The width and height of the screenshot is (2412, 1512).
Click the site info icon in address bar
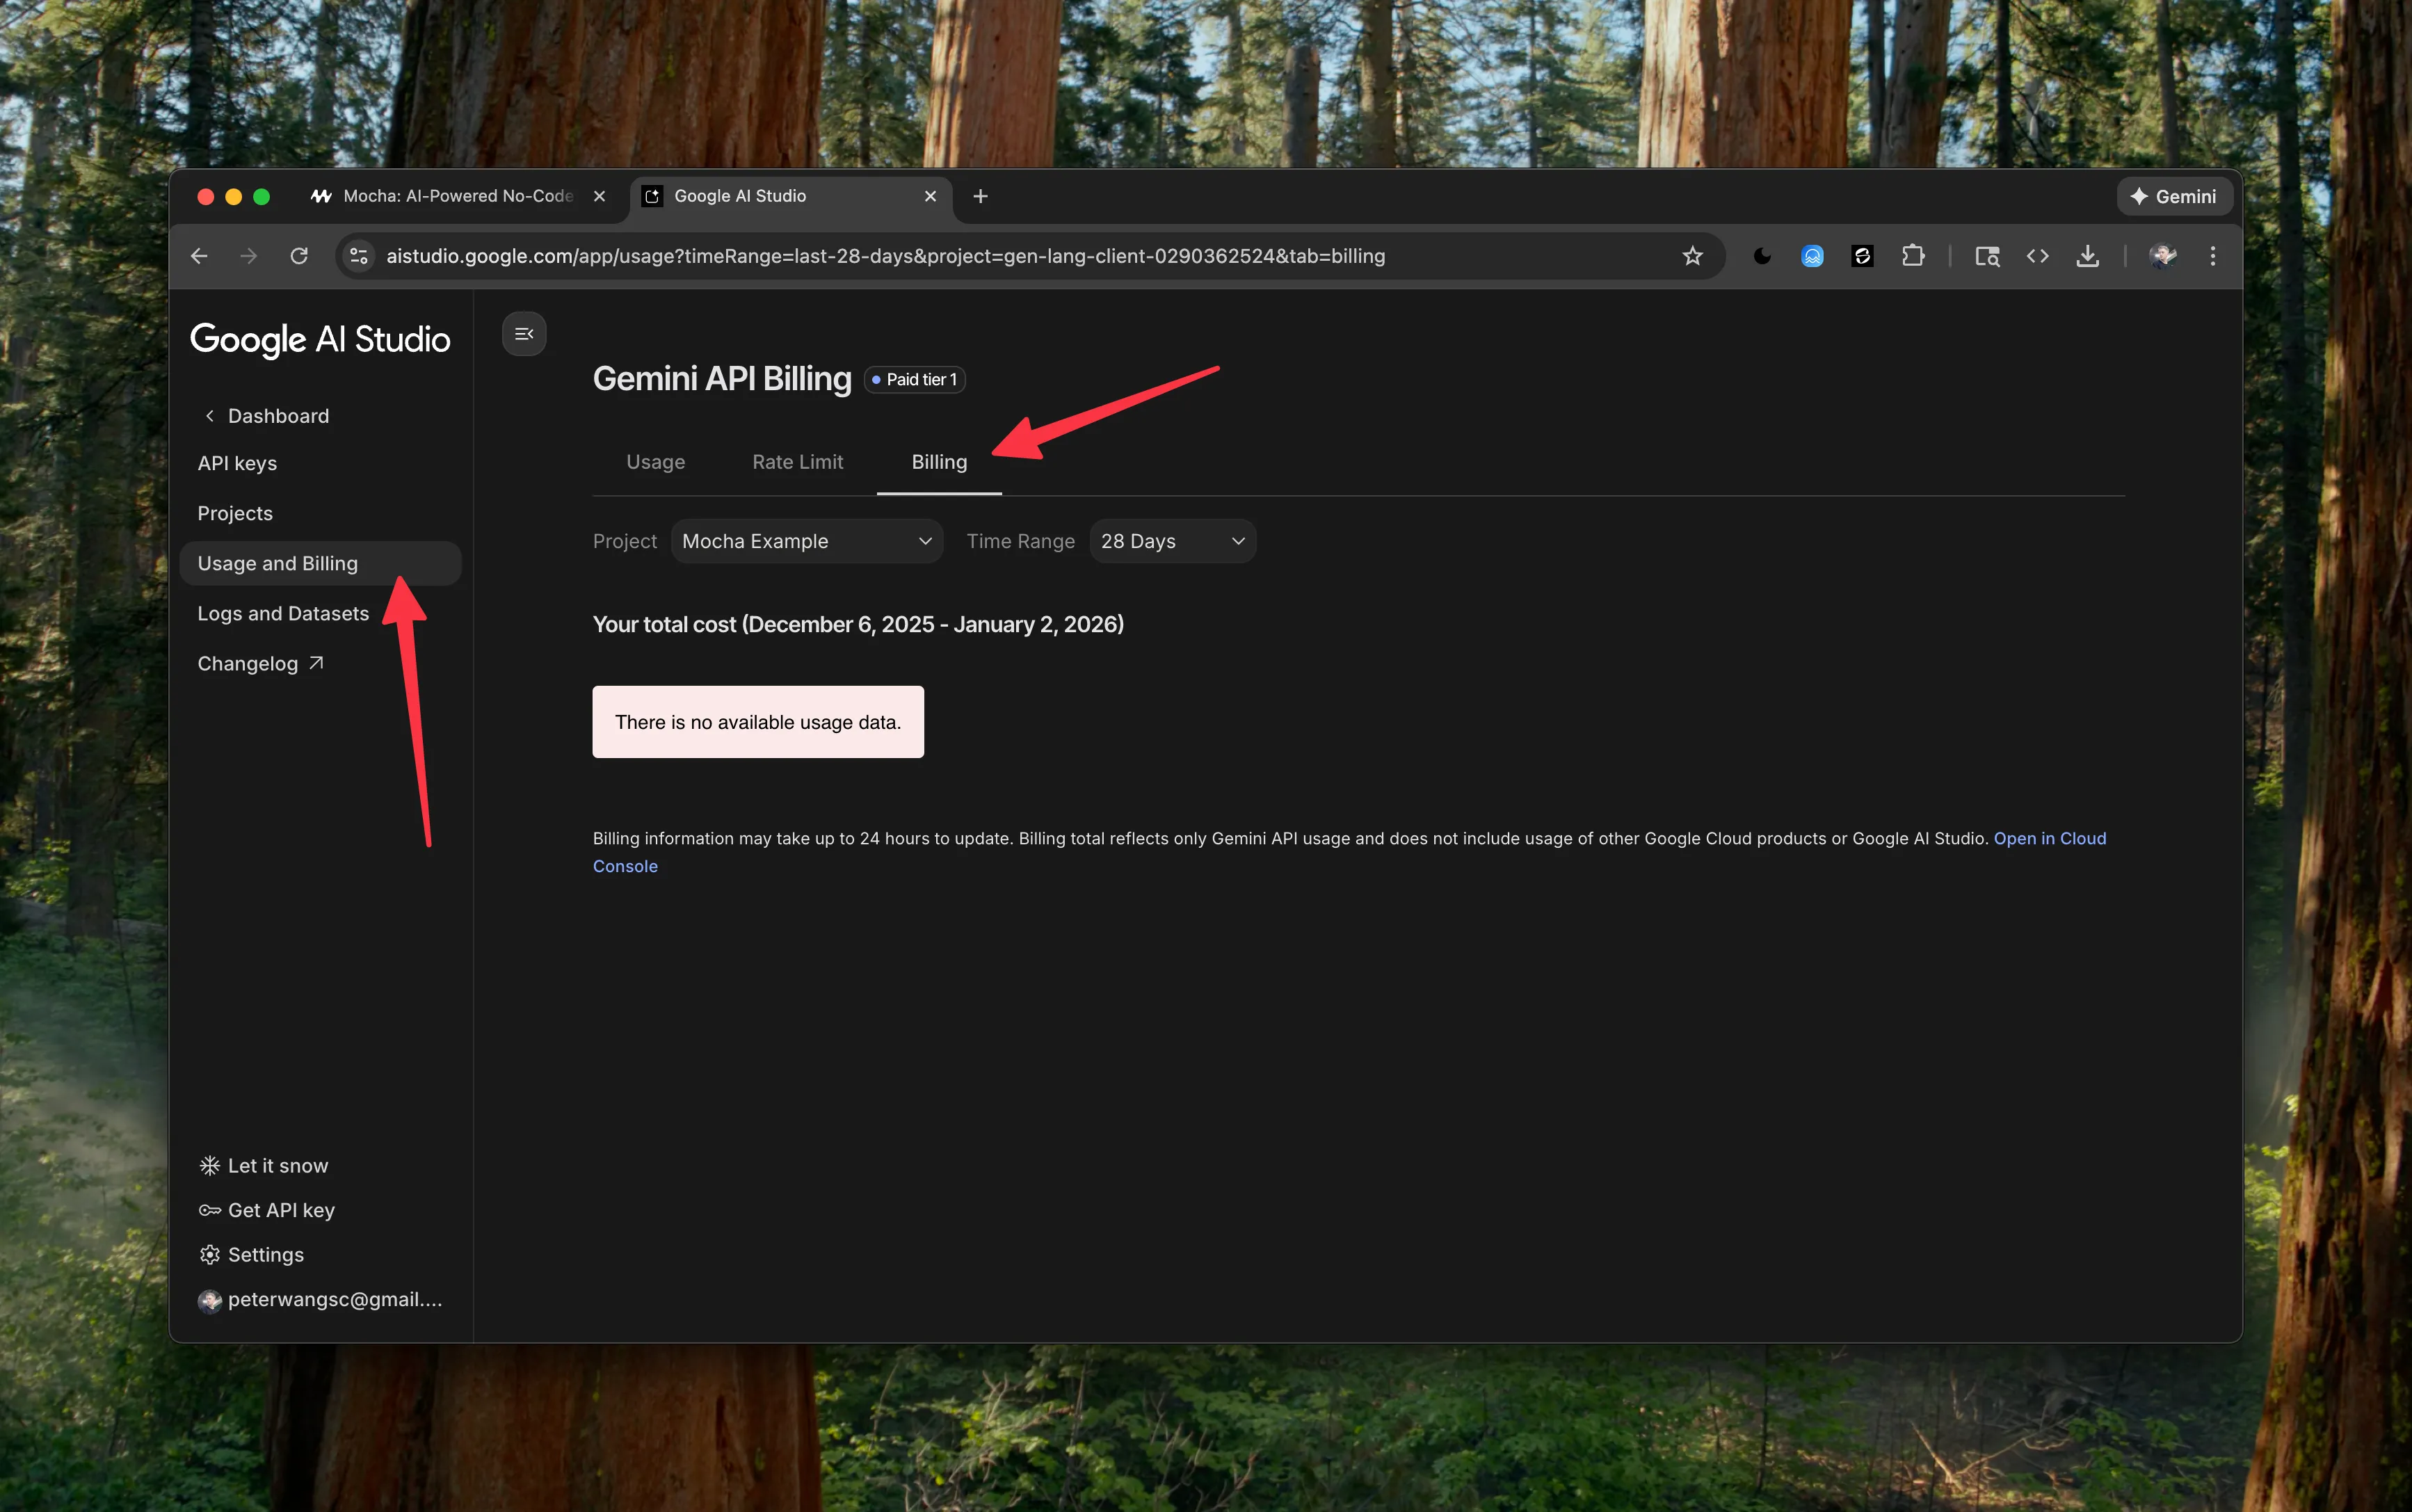358,256
